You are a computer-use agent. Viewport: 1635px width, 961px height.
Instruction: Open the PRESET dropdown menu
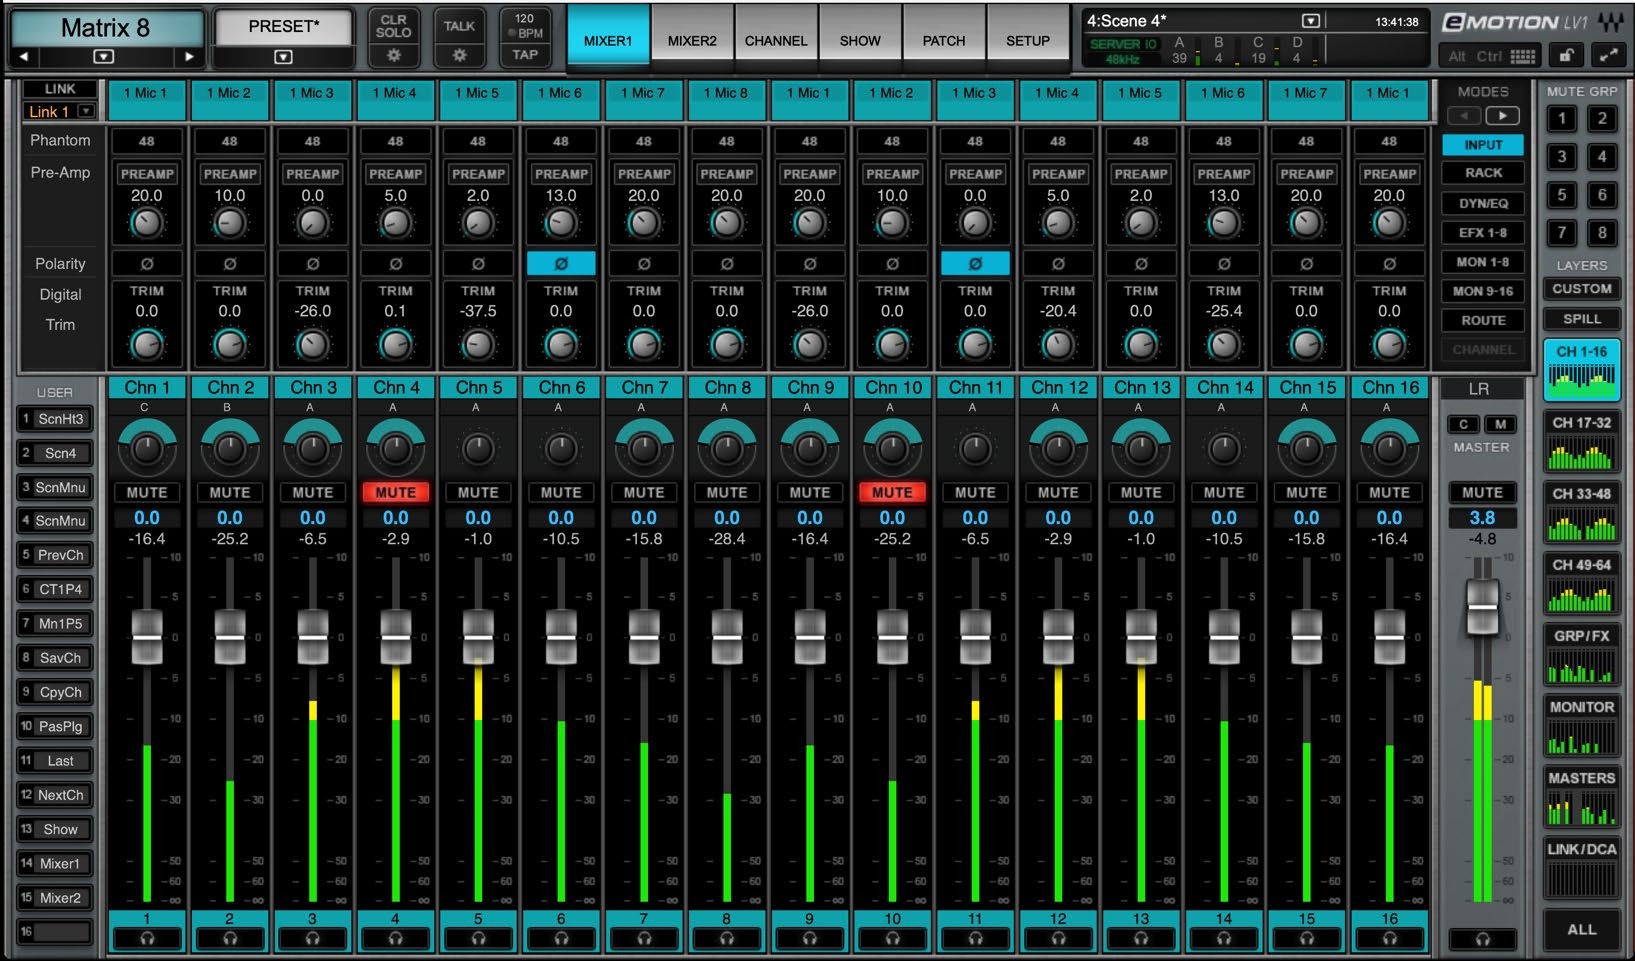283,56
